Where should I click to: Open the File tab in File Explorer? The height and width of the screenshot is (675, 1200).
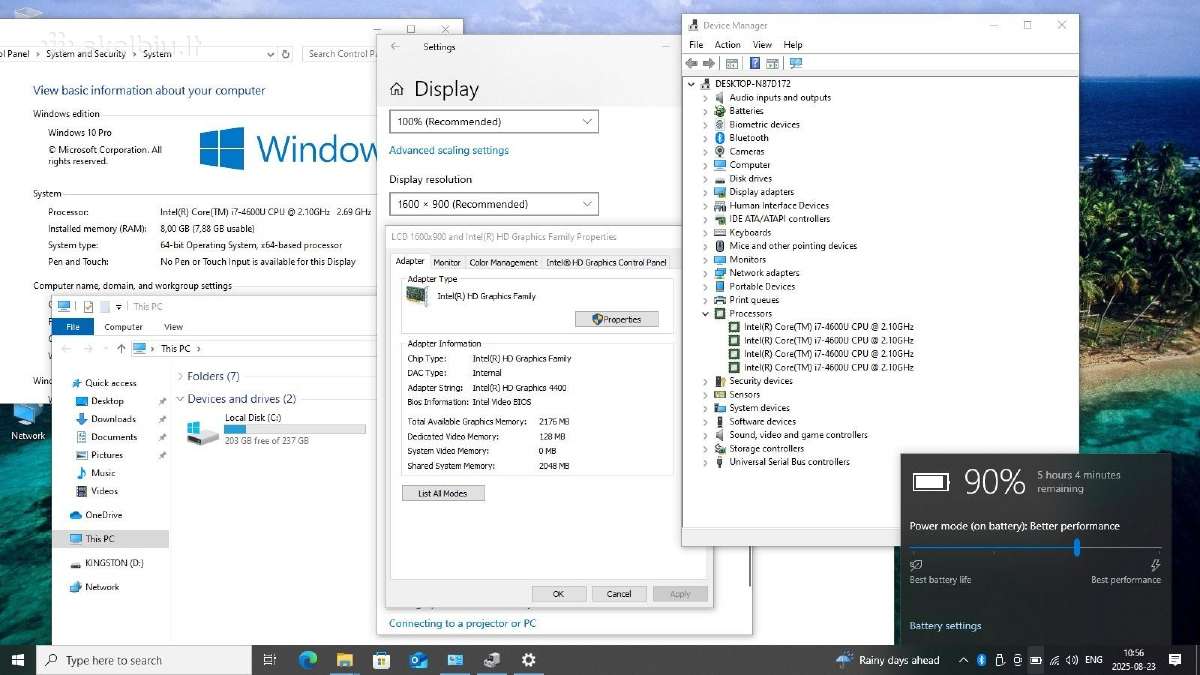[x=73, y=327]
